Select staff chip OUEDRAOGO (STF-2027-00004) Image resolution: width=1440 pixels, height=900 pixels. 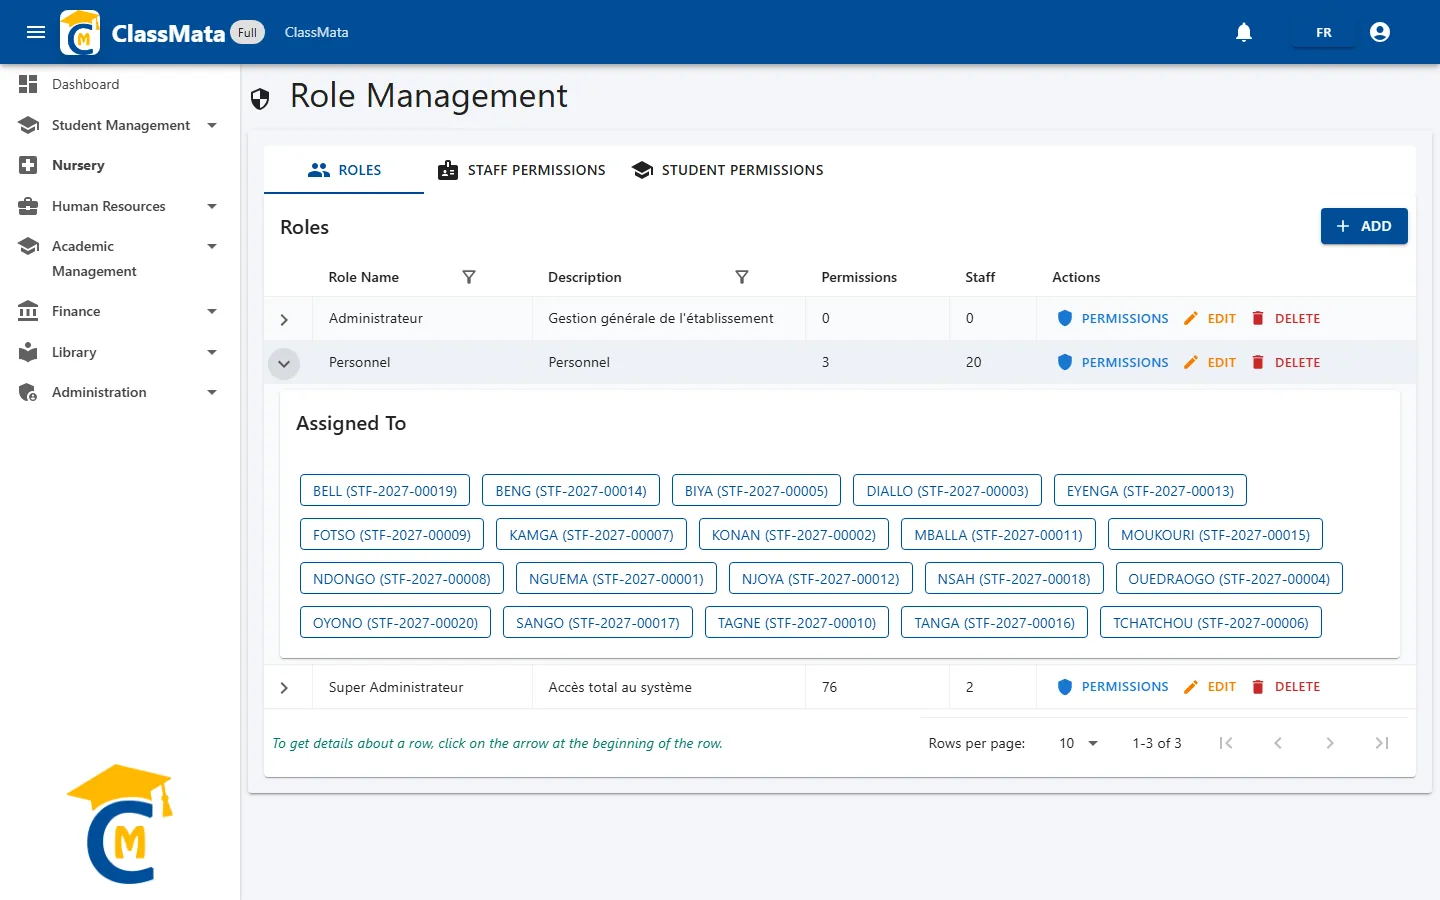coord(1229,579)
